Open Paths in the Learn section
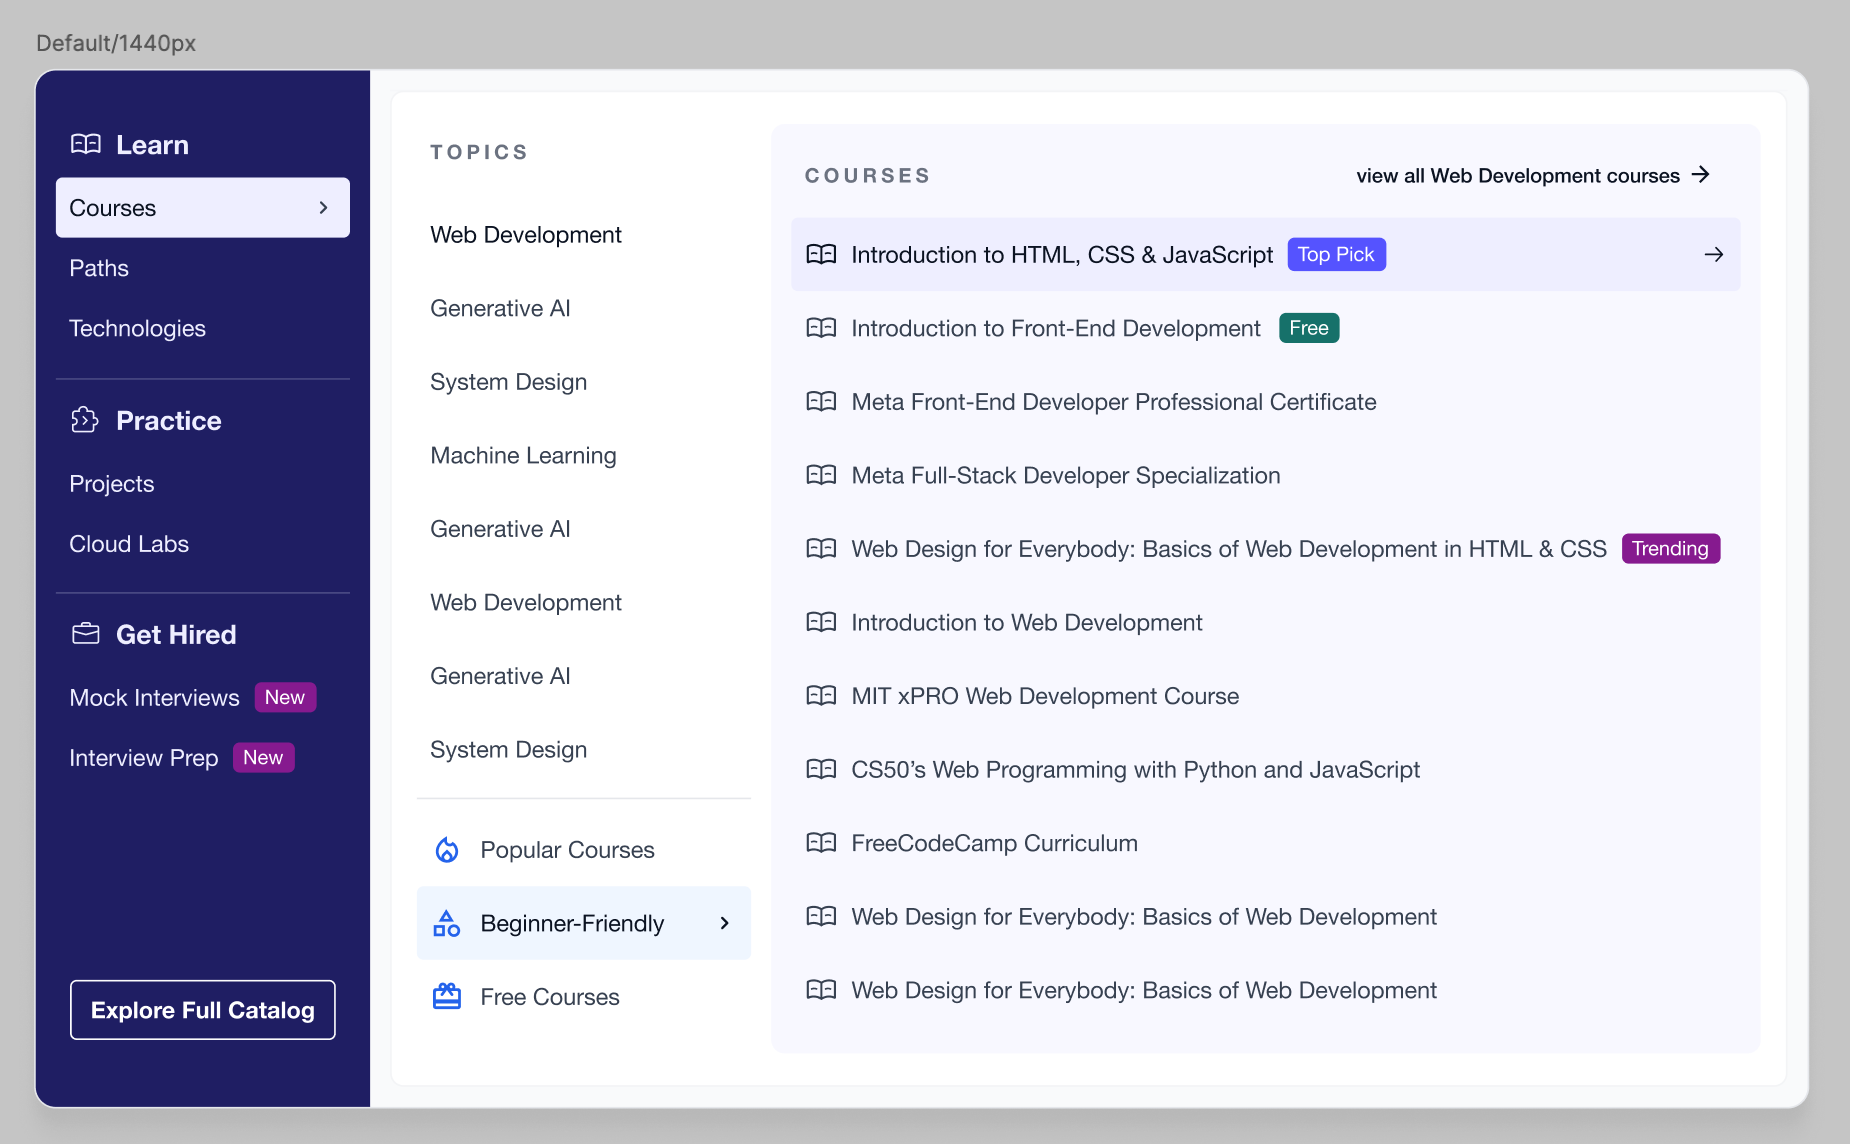This screenshot has height=1144, width=1850. point(99,268)
